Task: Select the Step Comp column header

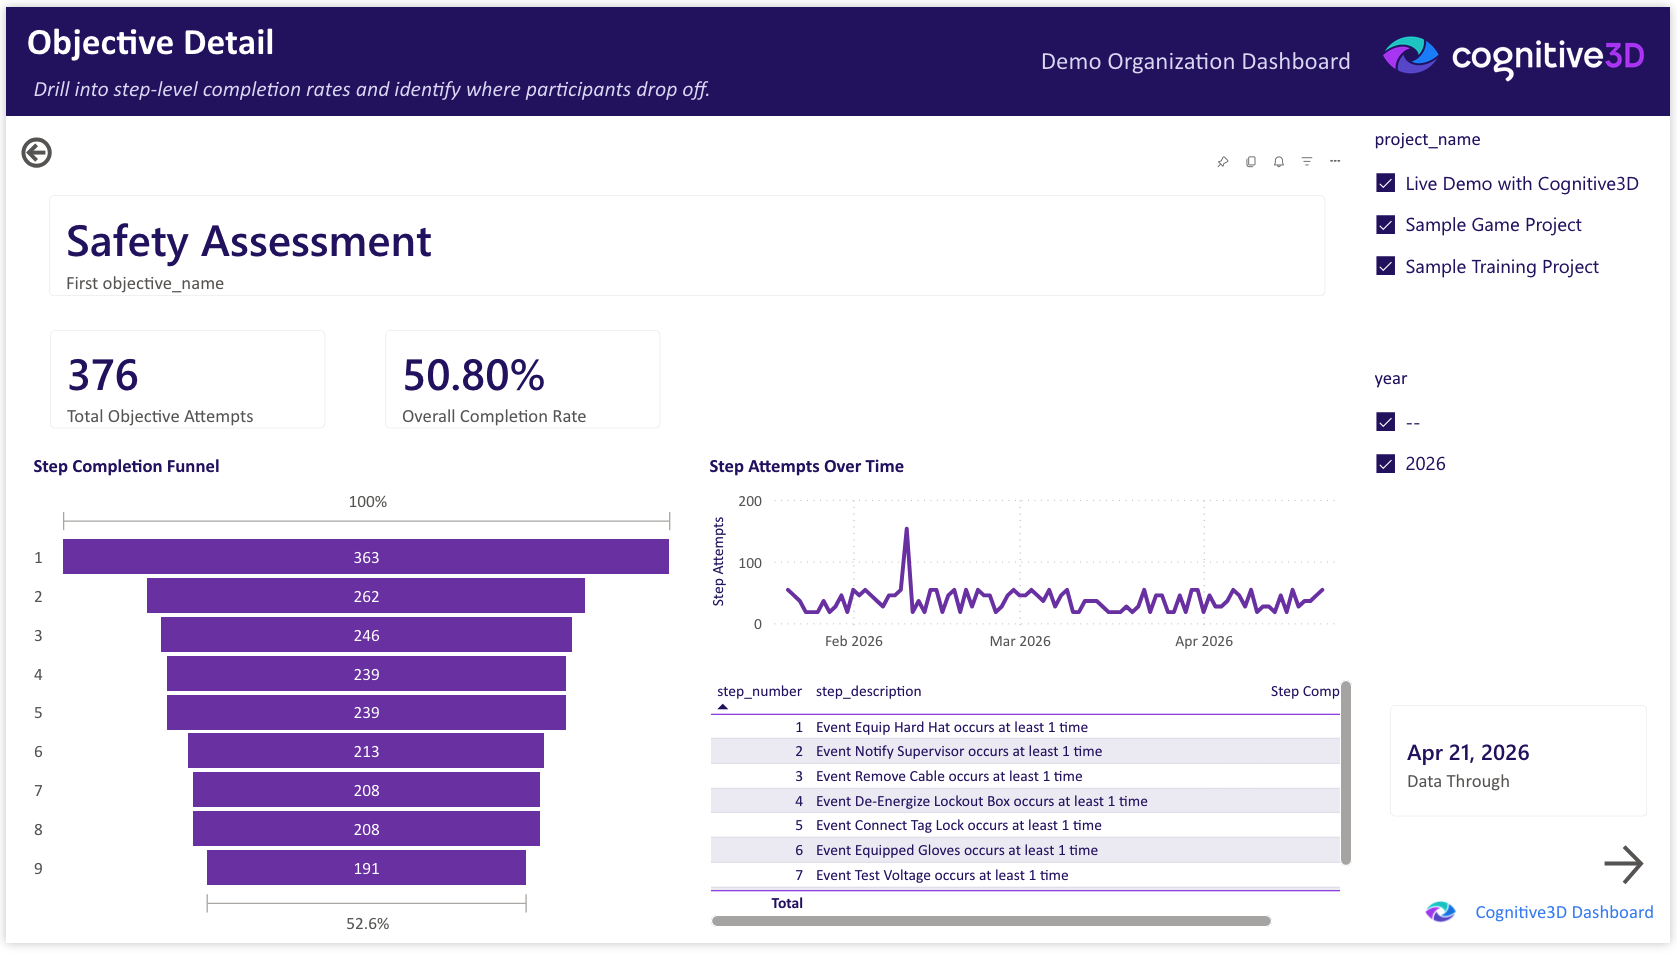Action: pos(1304,691)
